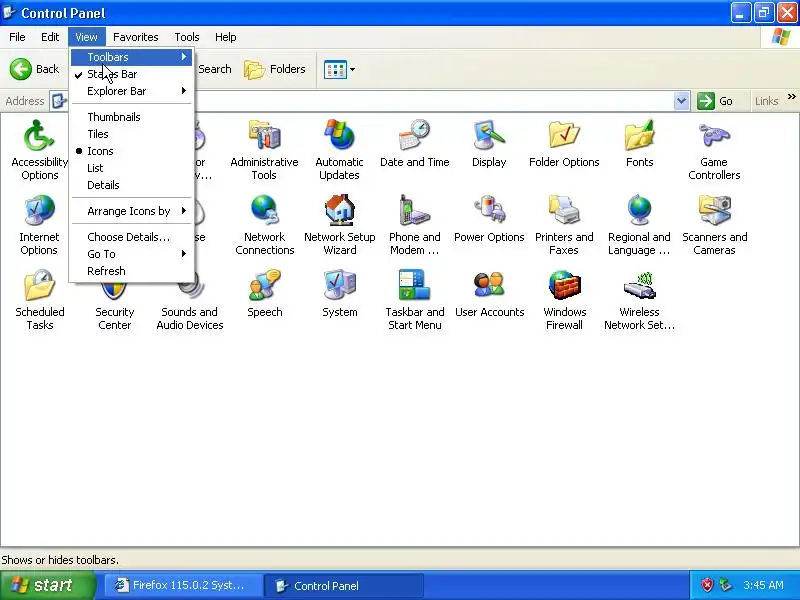Viewport: 800px width, 600px height.
Task: Click the system tray clock
Action: point(763,585)
